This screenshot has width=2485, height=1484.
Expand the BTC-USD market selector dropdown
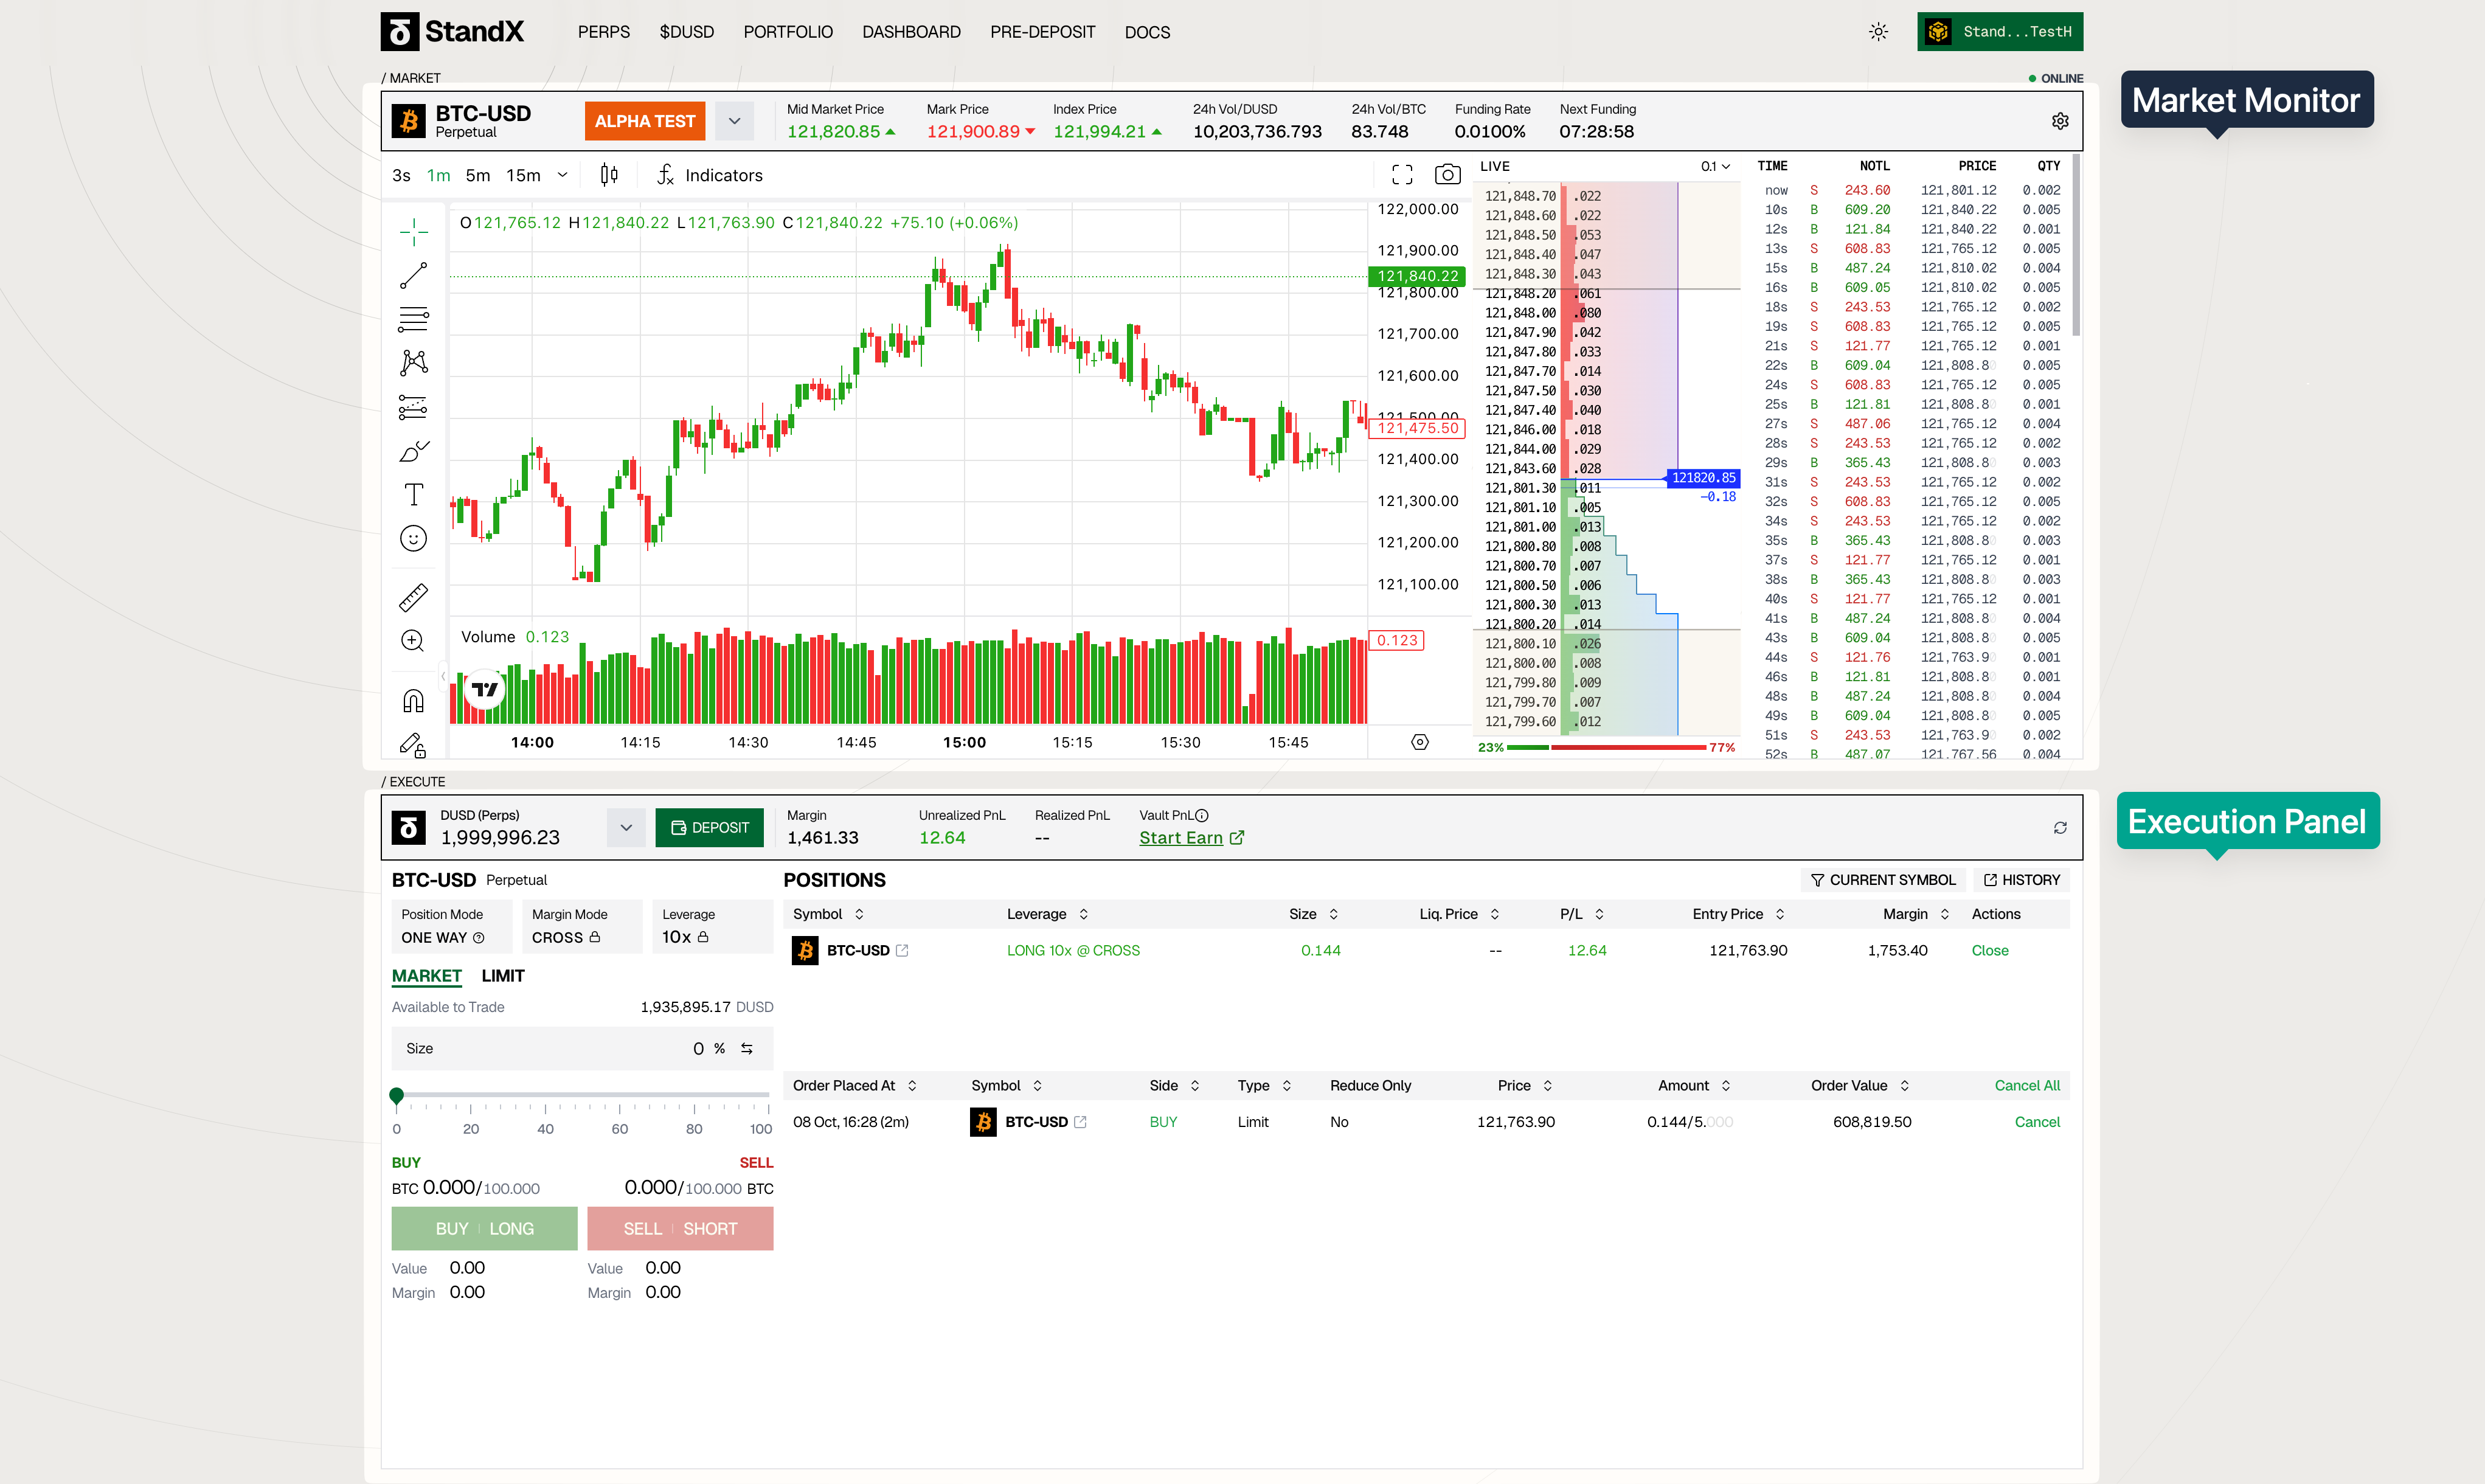point(734,121)
